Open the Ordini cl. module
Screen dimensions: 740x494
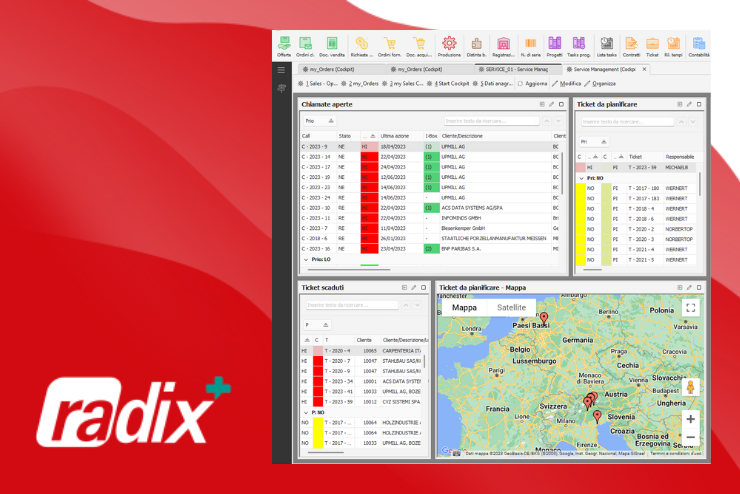[305, 47]
